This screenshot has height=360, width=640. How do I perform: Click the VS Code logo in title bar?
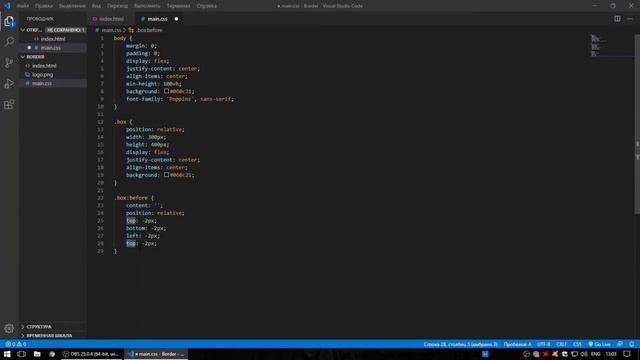(x=7, y=6)
